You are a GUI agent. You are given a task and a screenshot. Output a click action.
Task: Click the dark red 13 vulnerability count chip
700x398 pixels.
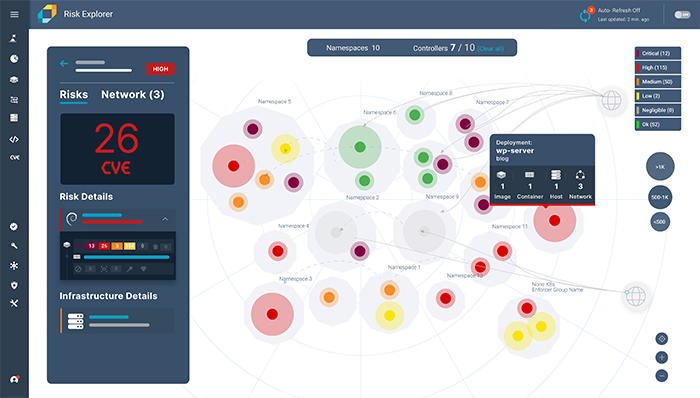tap(91, 246)
